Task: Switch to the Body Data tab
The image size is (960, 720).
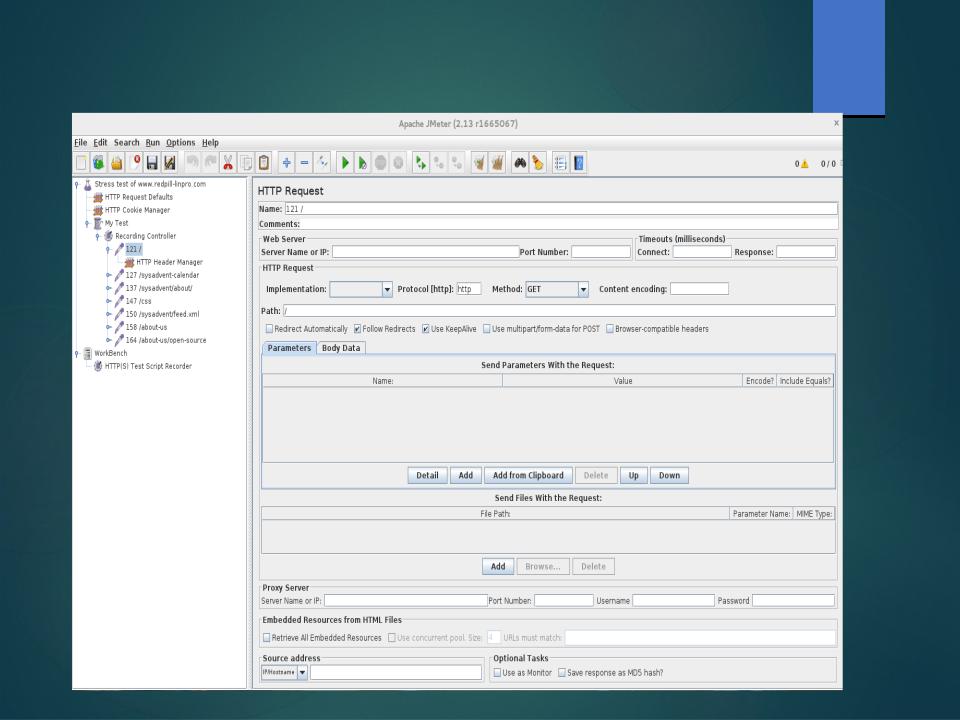Action: (x=341, y=348)
